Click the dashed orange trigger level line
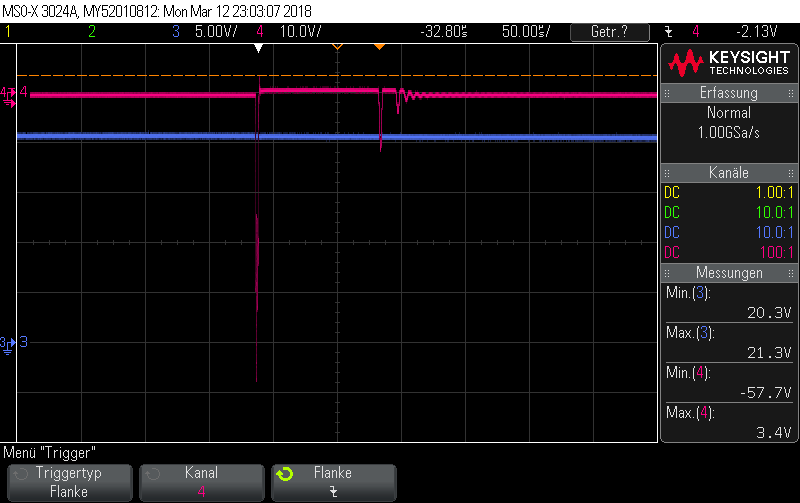This screenshot has height=503, width=800. tap(337, 76)
